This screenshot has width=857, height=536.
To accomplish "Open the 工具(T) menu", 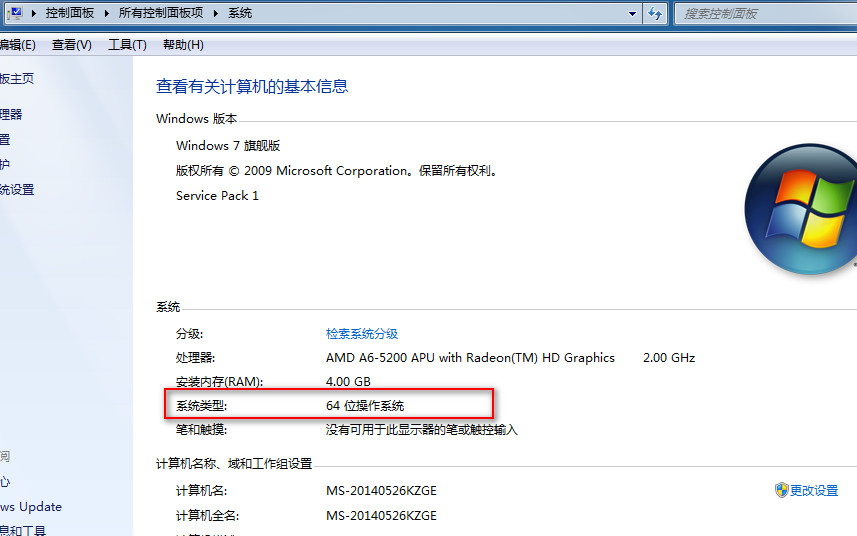I will point(127,45).
